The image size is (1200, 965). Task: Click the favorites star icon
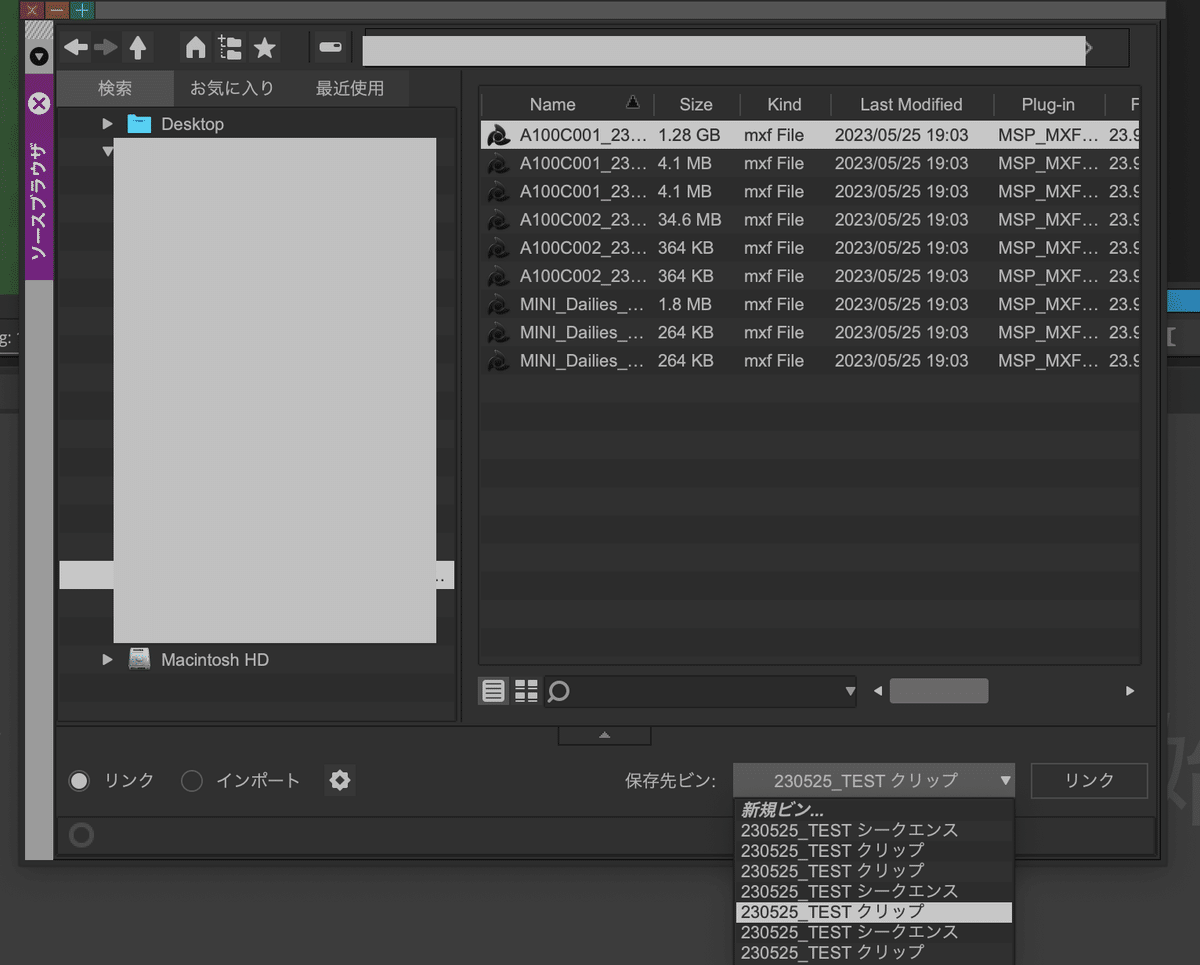coord(264,47)
